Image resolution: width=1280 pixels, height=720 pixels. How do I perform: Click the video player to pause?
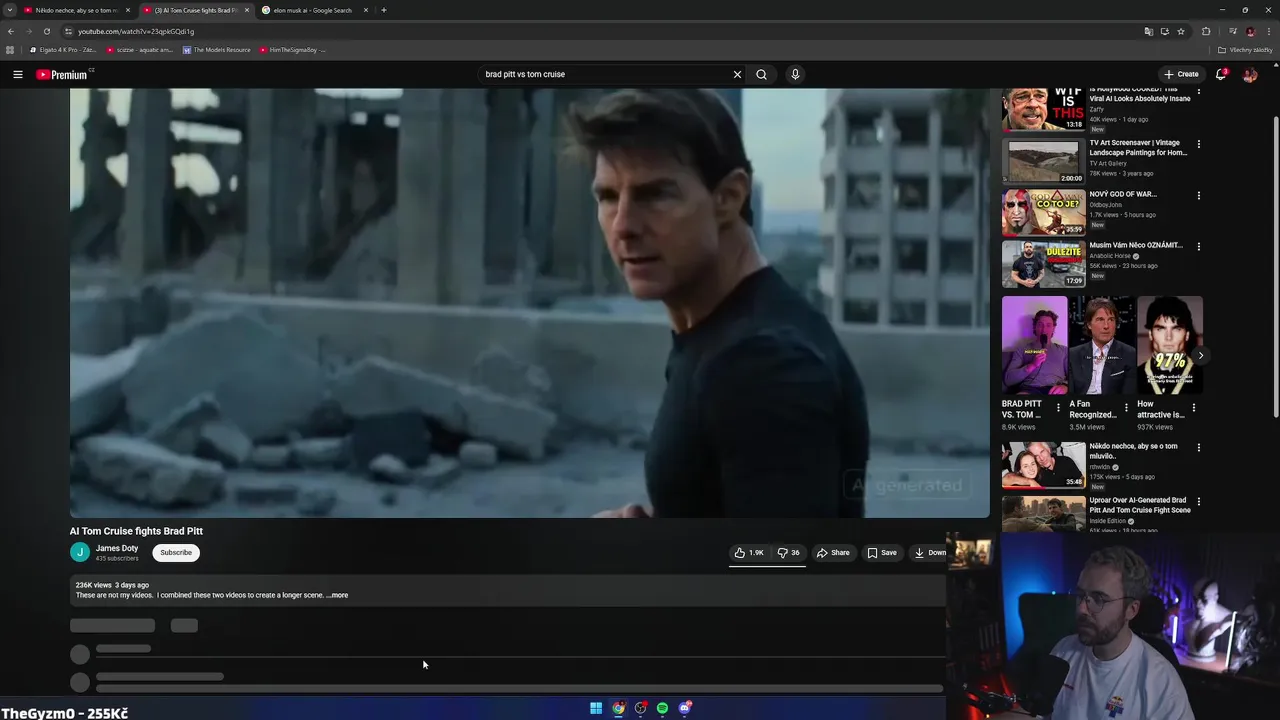pos(529,303)
